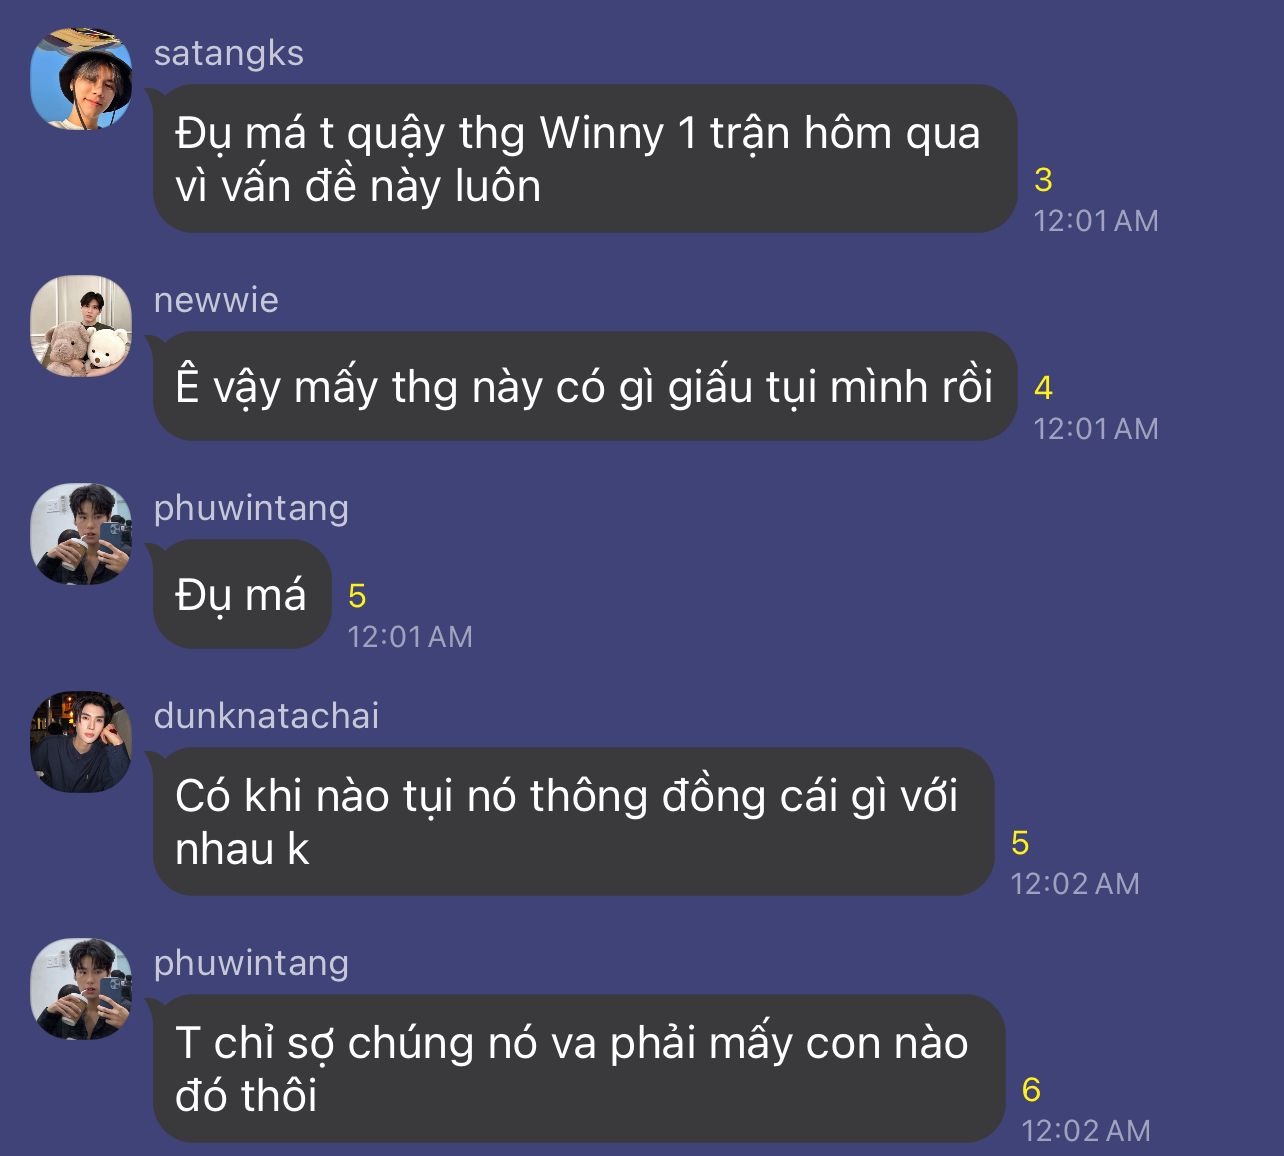Tap the 'Có khi nào tụi nó' message
The height and width of the screenshot is (1156, 1284).
click(573, 822)
